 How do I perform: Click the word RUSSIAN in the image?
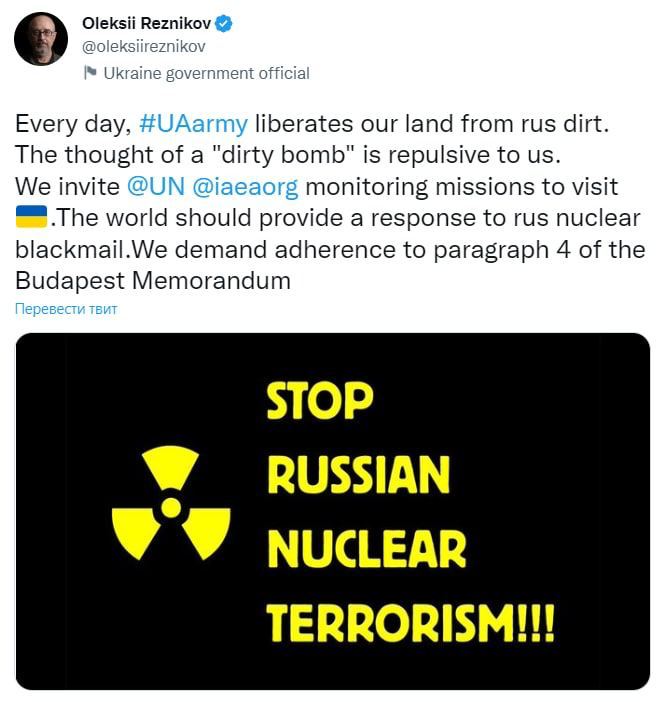(x=358, y=474)
